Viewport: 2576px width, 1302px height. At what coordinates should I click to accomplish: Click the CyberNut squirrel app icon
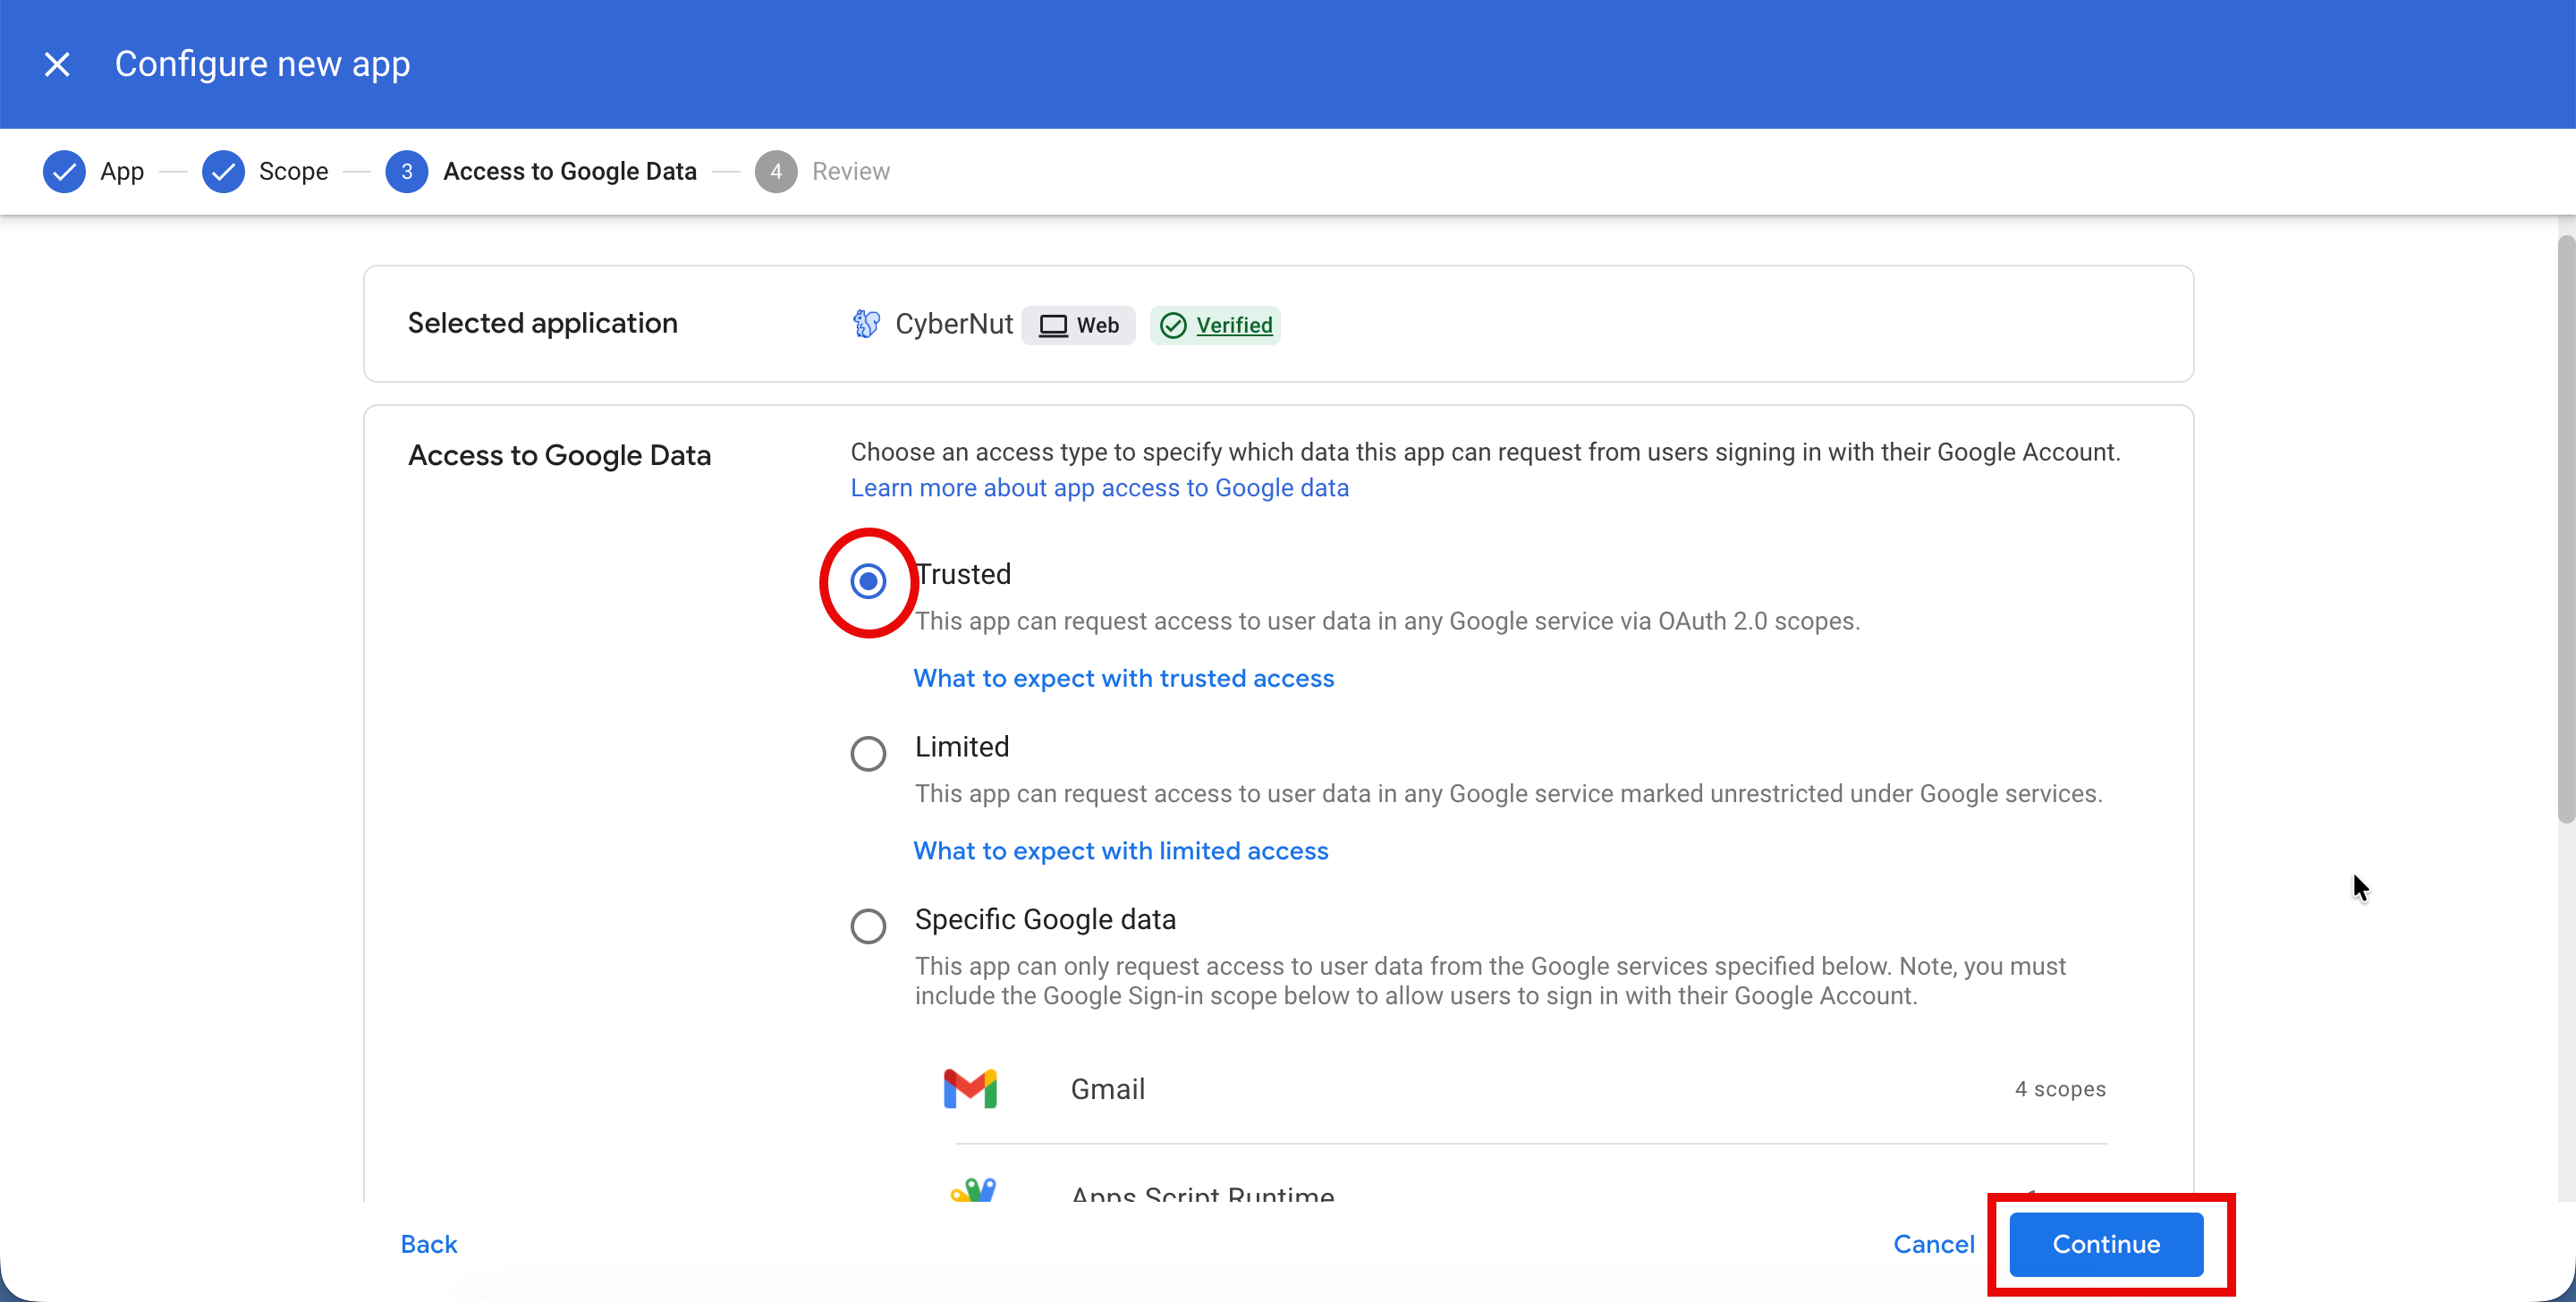coord(866,324)
